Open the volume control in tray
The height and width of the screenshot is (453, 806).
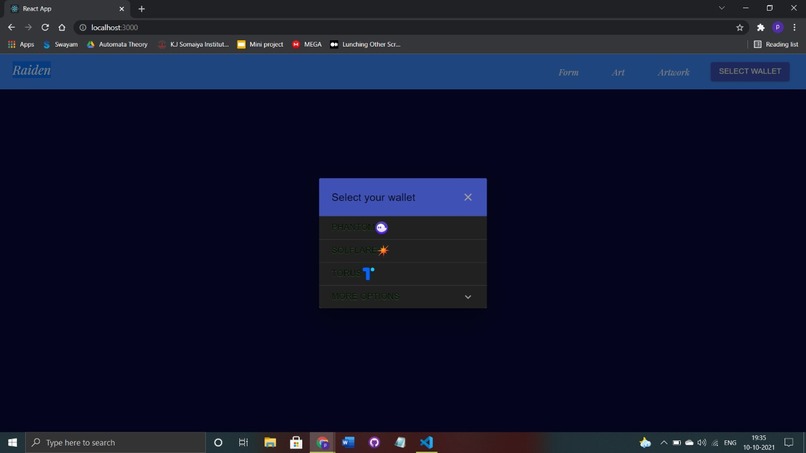click(x=702, y=443)
